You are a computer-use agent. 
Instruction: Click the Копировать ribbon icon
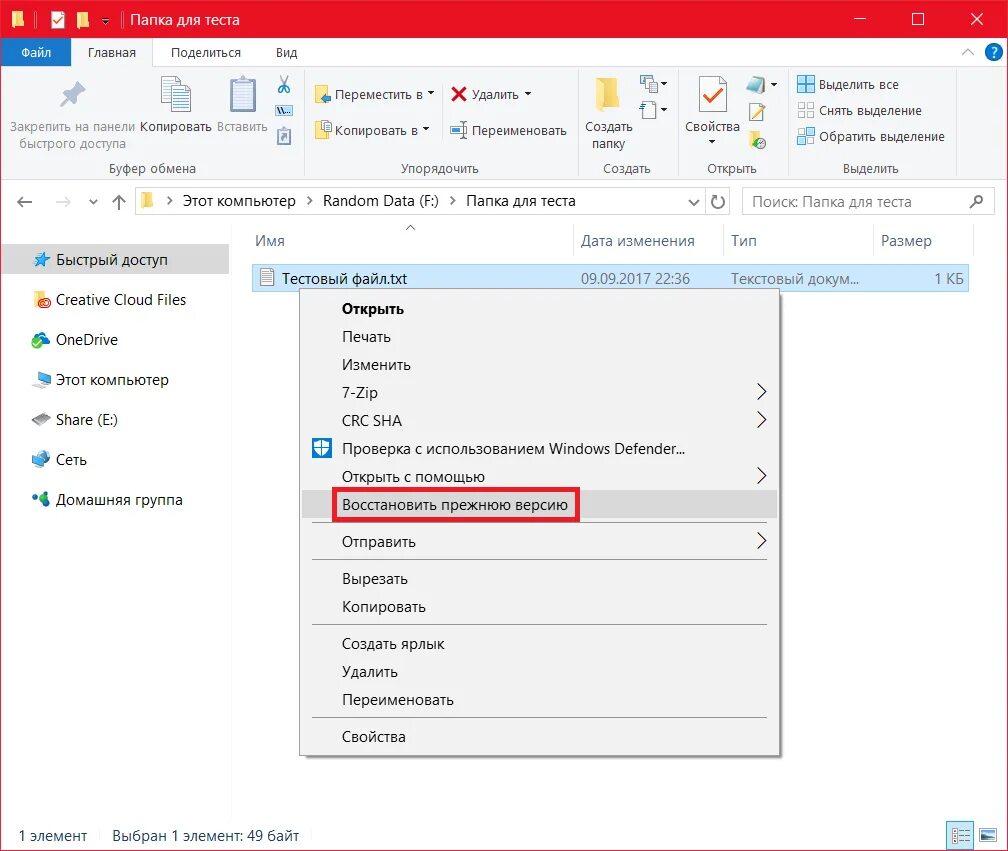click(x=176, y=94)
